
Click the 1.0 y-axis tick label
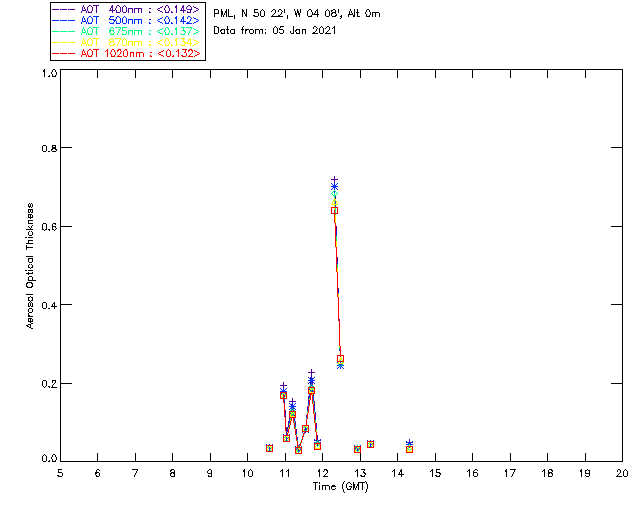click(x=49, y=73)
